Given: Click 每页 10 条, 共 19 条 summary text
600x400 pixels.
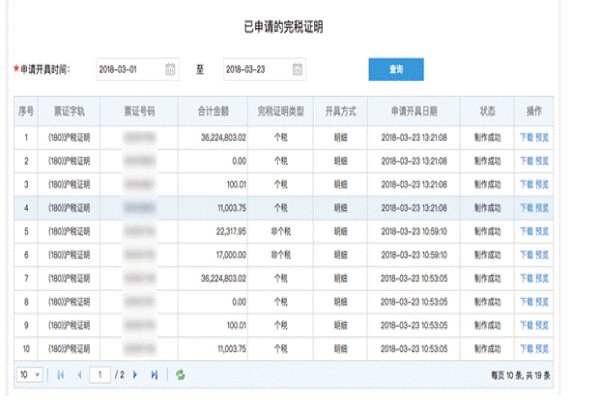Looking at the screenshot, I should [520, 375].
